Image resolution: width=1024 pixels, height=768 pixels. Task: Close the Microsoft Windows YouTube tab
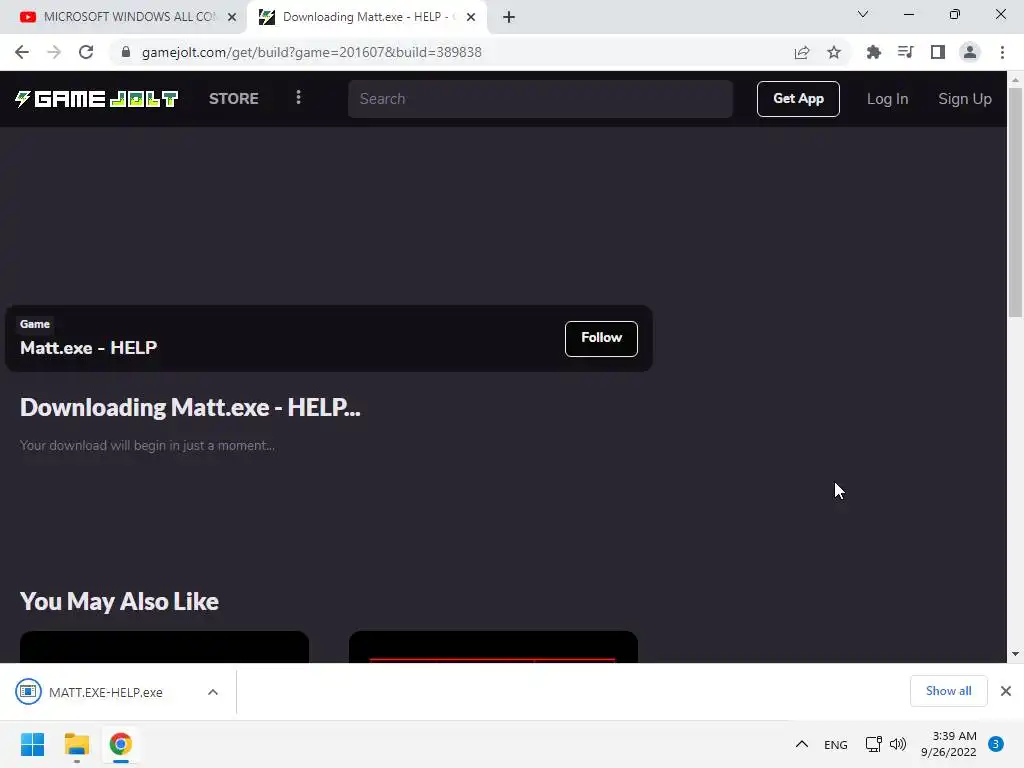tap(232, 17)
